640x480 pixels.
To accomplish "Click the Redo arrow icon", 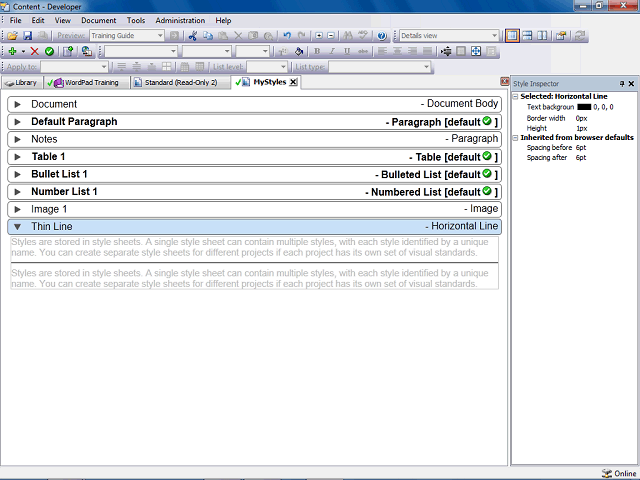I will coord(302,36).
